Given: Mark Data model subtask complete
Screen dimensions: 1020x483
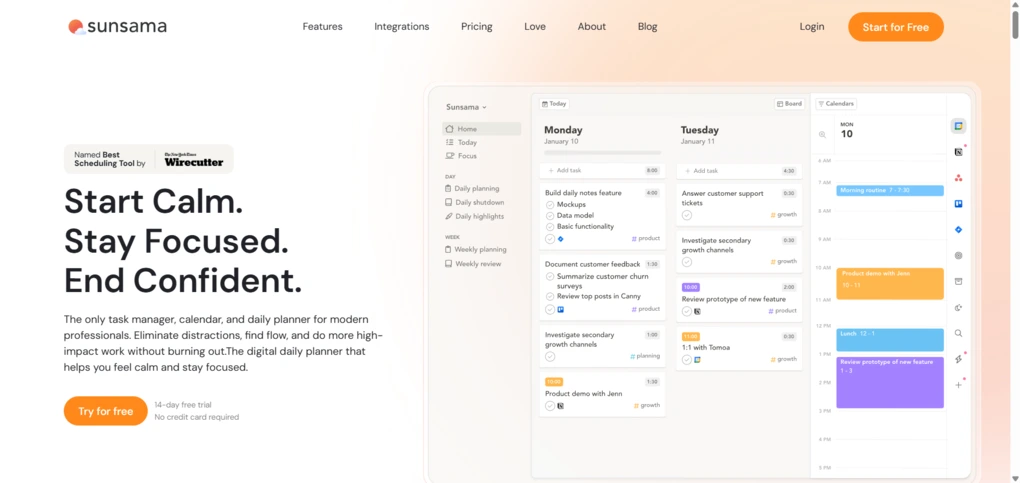Looking at the screenshot, I should click(550, 215).
